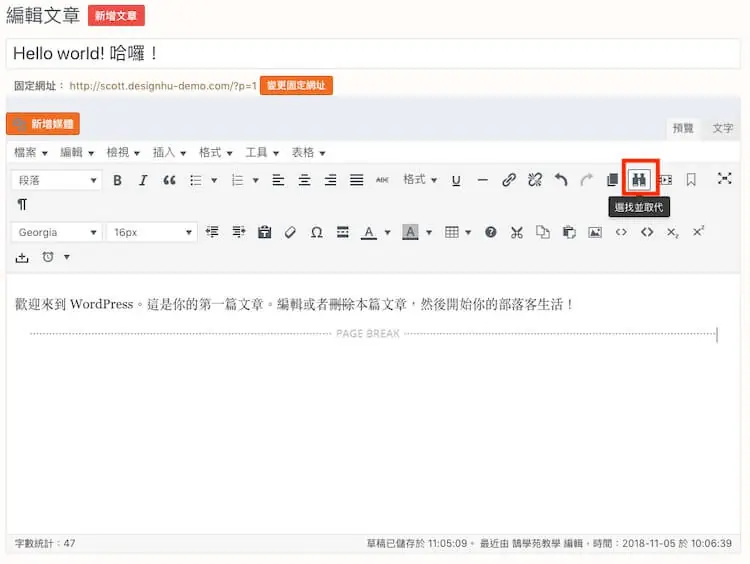
Task: Click the overlapping pages page-break icon
Action: [613, 180]
